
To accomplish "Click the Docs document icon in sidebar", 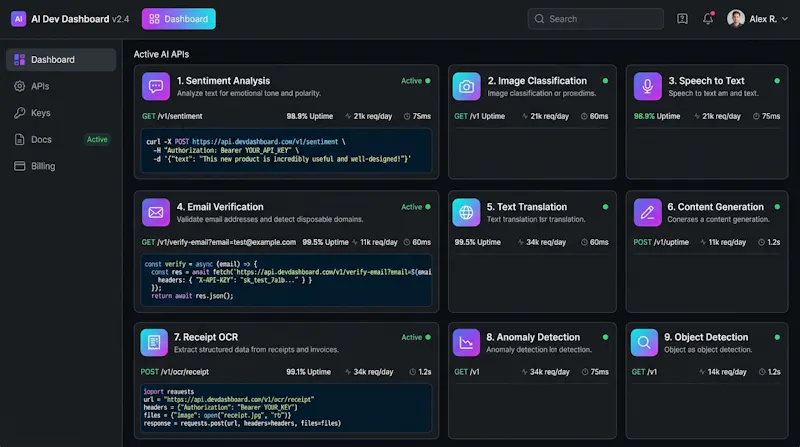I will (19, 139).
